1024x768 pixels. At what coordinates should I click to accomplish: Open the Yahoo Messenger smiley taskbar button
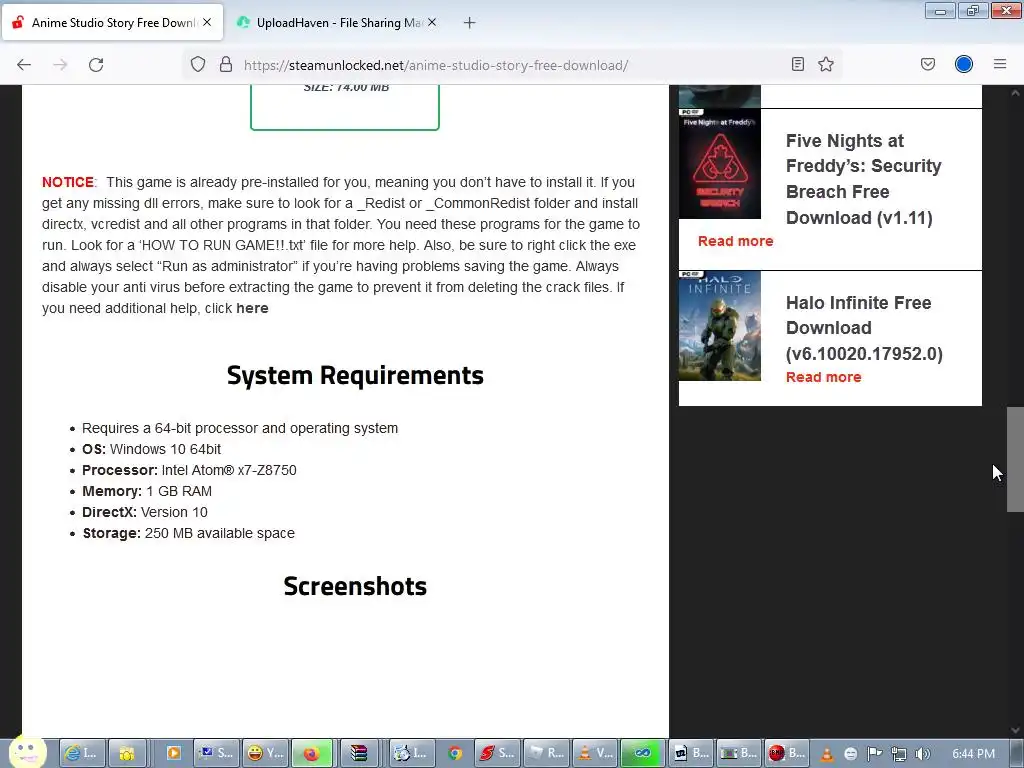point(265,753)
